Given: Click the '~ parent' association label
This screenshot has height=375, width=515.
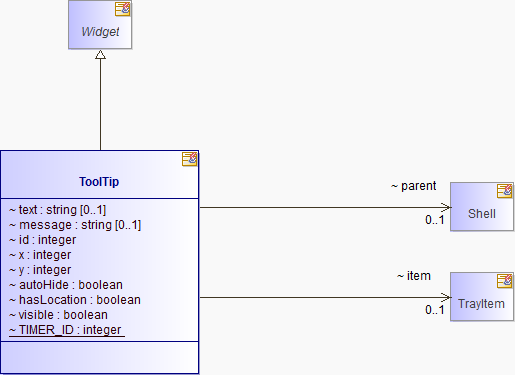Looking at the screenshot, I should click(x=414, y=186).
